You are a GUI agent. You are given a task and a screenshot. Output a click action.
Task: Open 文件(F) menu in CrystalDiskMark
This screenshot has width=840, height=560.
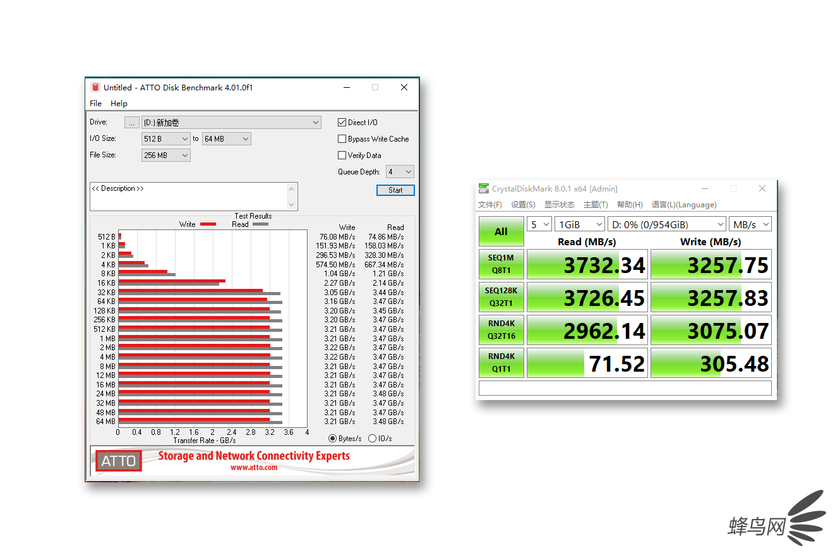(x=490, y=205)
